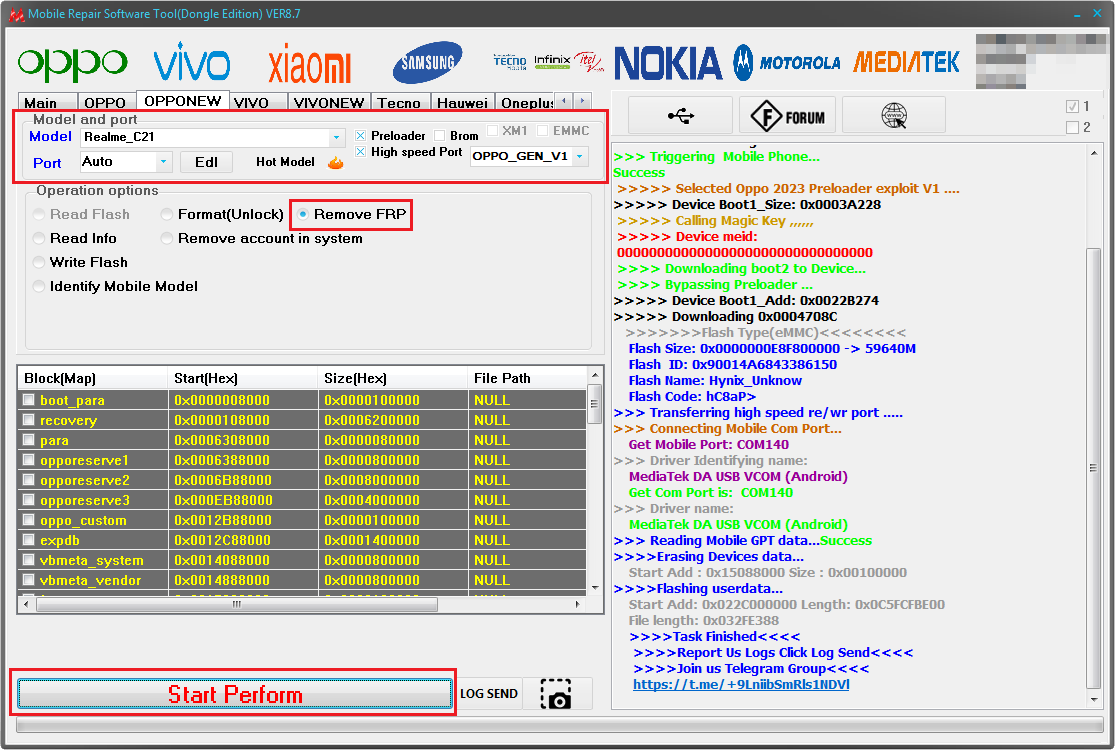This screenshot has width=1115, height=750.
Task: Click the Motorola brand logo
Action: point(787,63)
